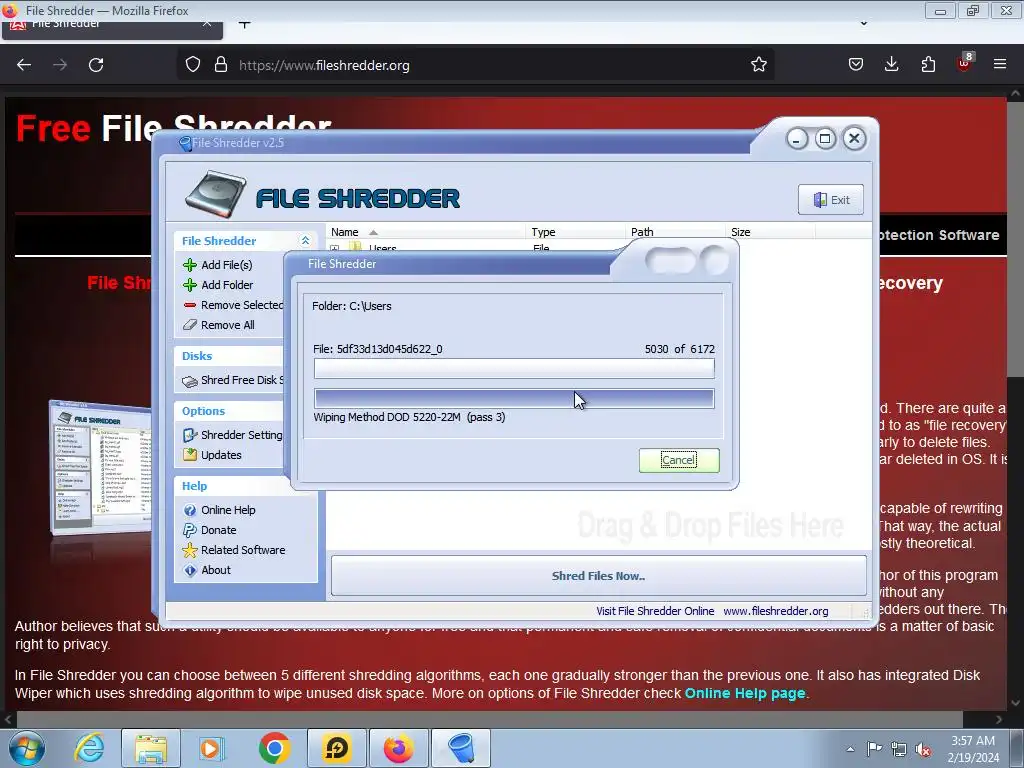Image resolution: width=1024 pixels, height=768 pixels.
Task: Click the disk icon beside Shred Free Disk Space
Action: tap(190, 381)
